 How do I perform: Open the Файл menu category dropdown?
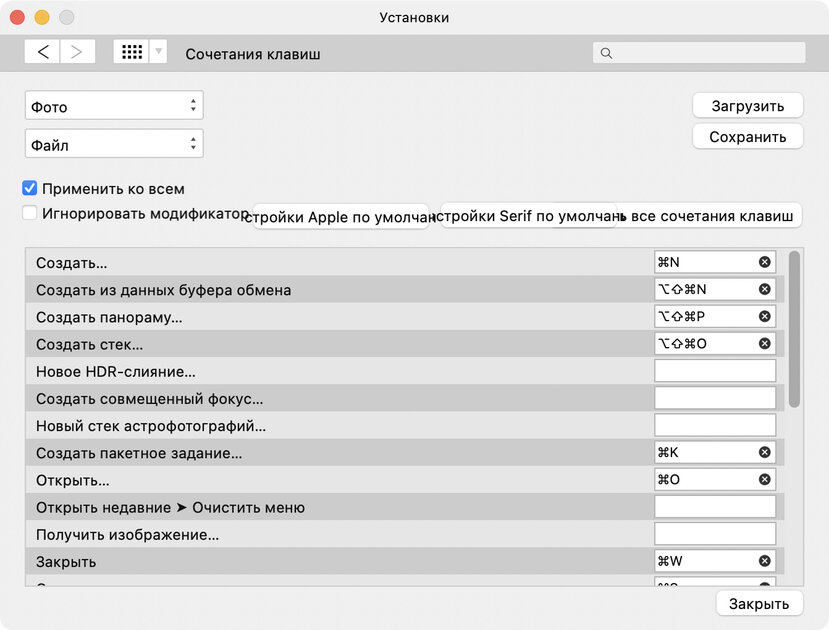[114, 144]
